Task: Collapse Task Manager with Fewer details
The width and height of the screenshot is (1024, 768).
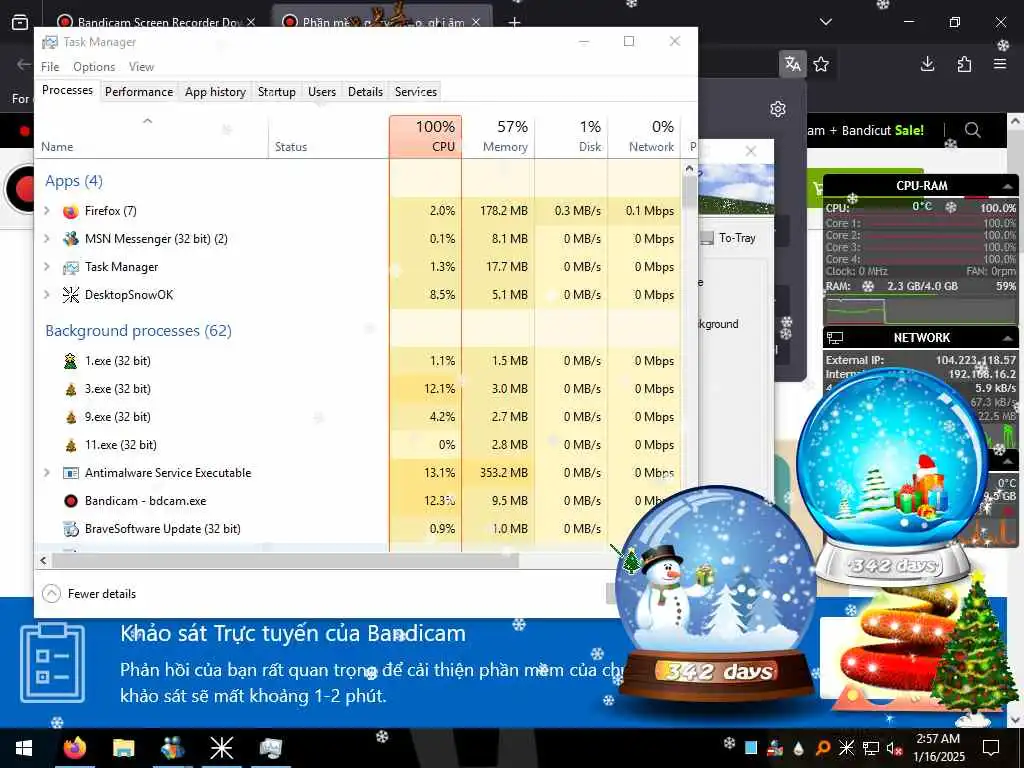Action: [x=89, y=594]
